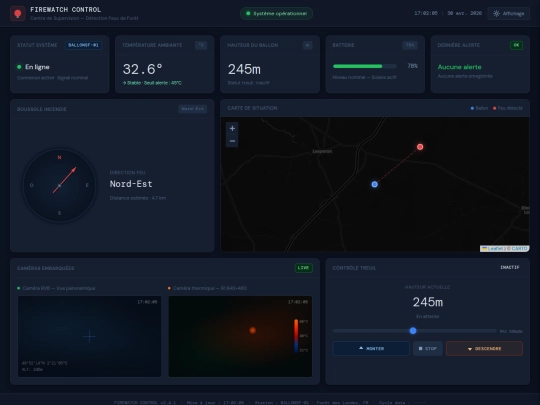Click the blue balloon marker on map

[x=375, y=184]
